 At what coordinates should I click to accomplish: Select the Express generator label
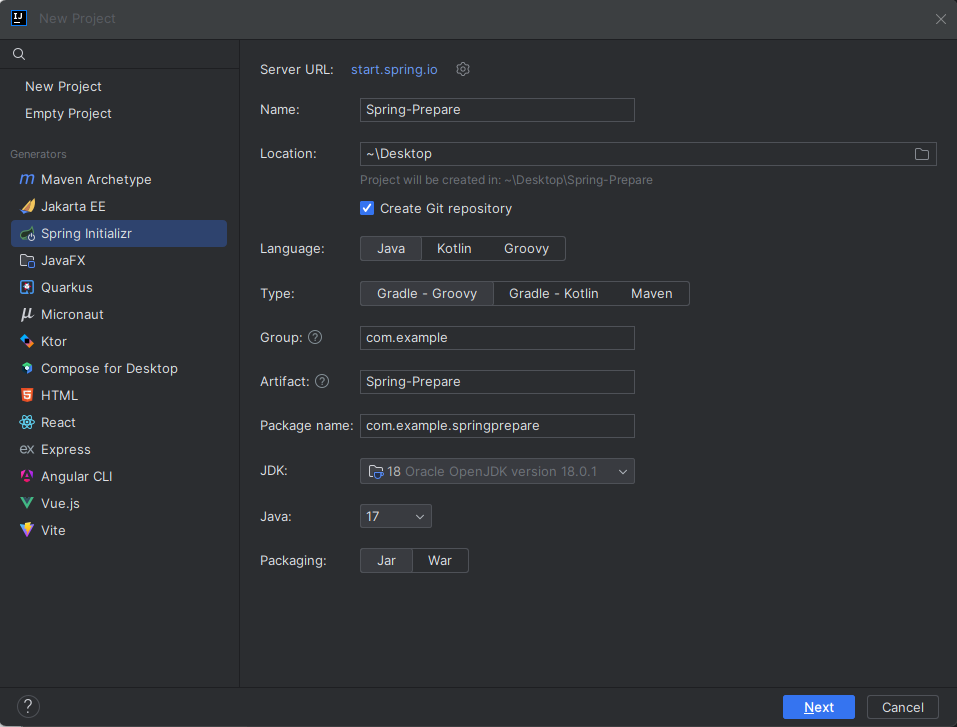[65, 449]
